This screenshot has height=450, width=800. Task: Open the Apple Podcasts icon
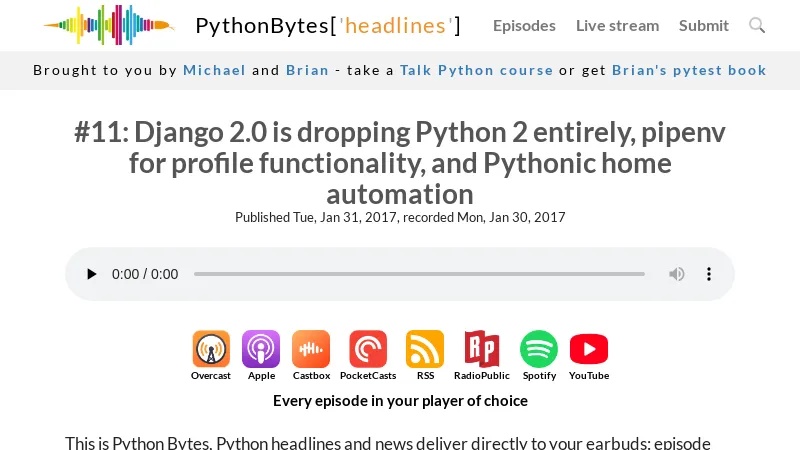click(261, 349)
